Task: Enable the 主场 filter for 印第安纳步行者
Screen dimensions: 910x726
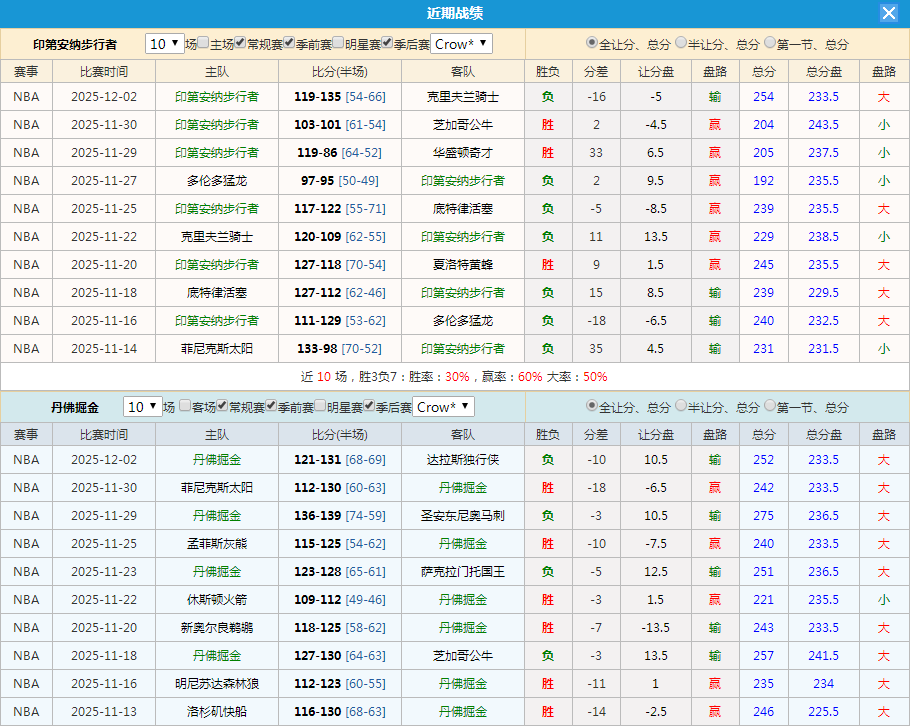Action: [204, 44]
